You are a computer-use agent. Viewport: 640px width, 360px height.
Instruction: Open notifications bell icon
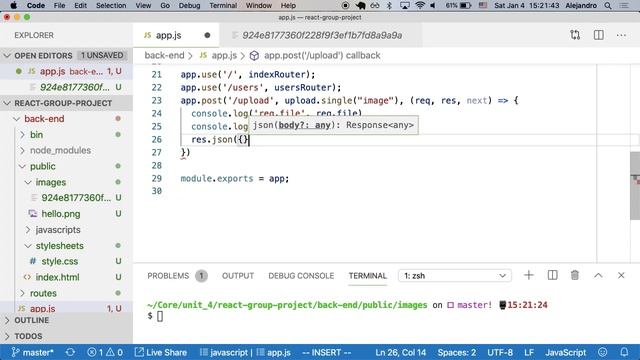(x=624, y=352)
